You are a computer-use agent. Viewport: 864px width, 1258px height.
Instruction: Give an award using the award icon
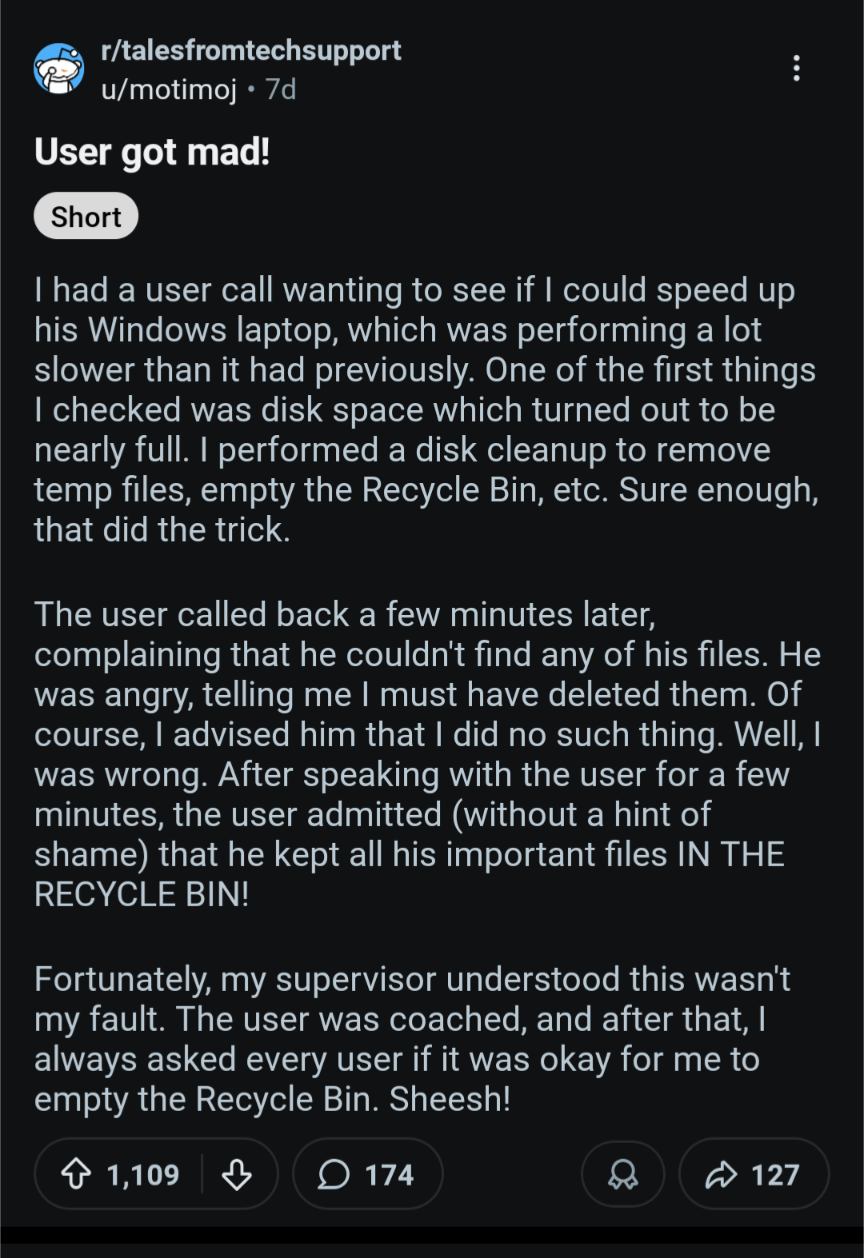(x=624, y=1174)
